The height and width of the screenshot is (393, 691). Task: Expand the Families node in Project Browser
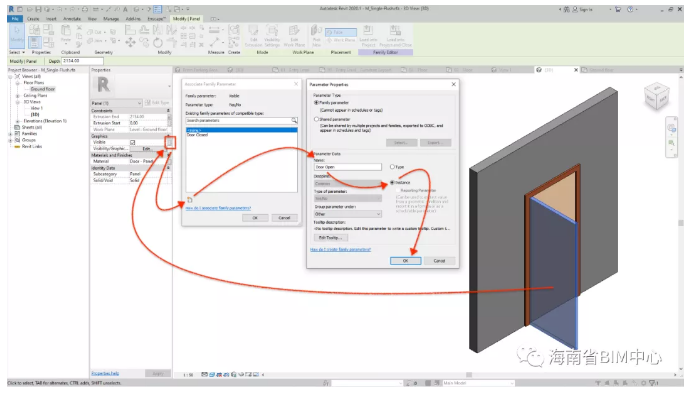pos(11,133)
